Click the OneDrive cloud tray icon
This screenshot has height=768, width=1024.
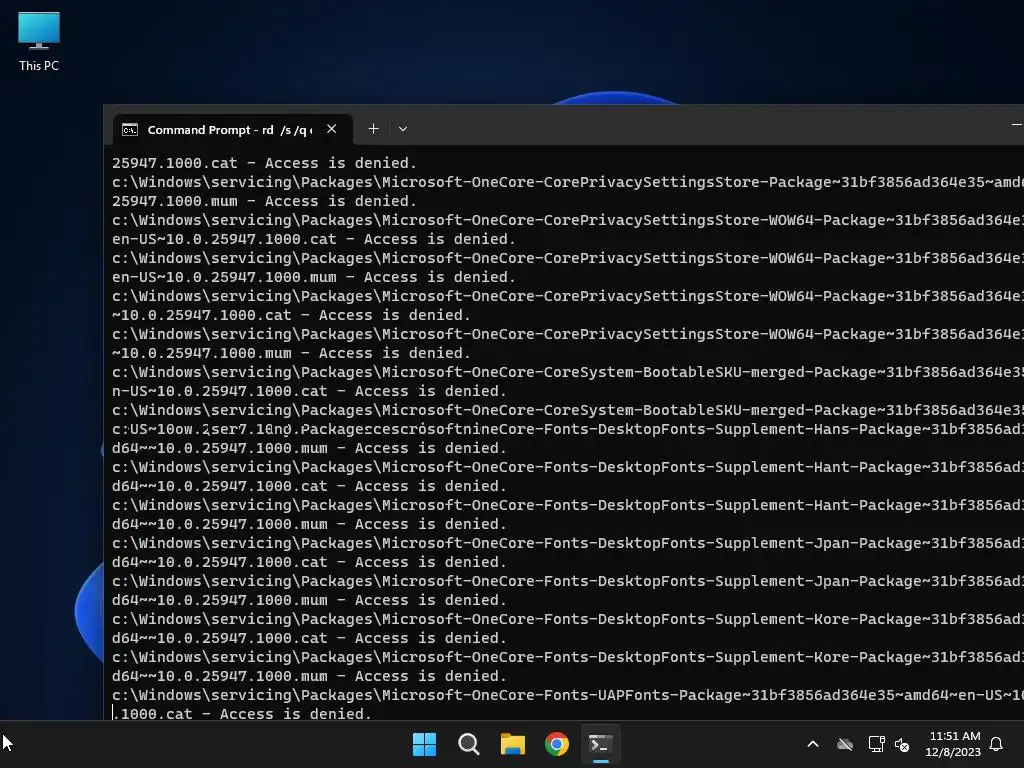point(845,744)
